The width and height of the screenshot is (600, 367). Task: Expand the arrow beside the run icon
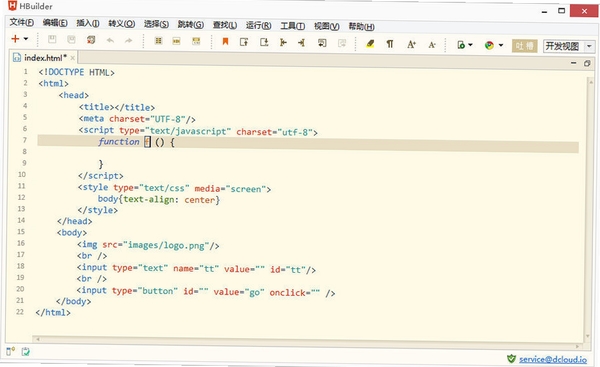click(470, 45)
